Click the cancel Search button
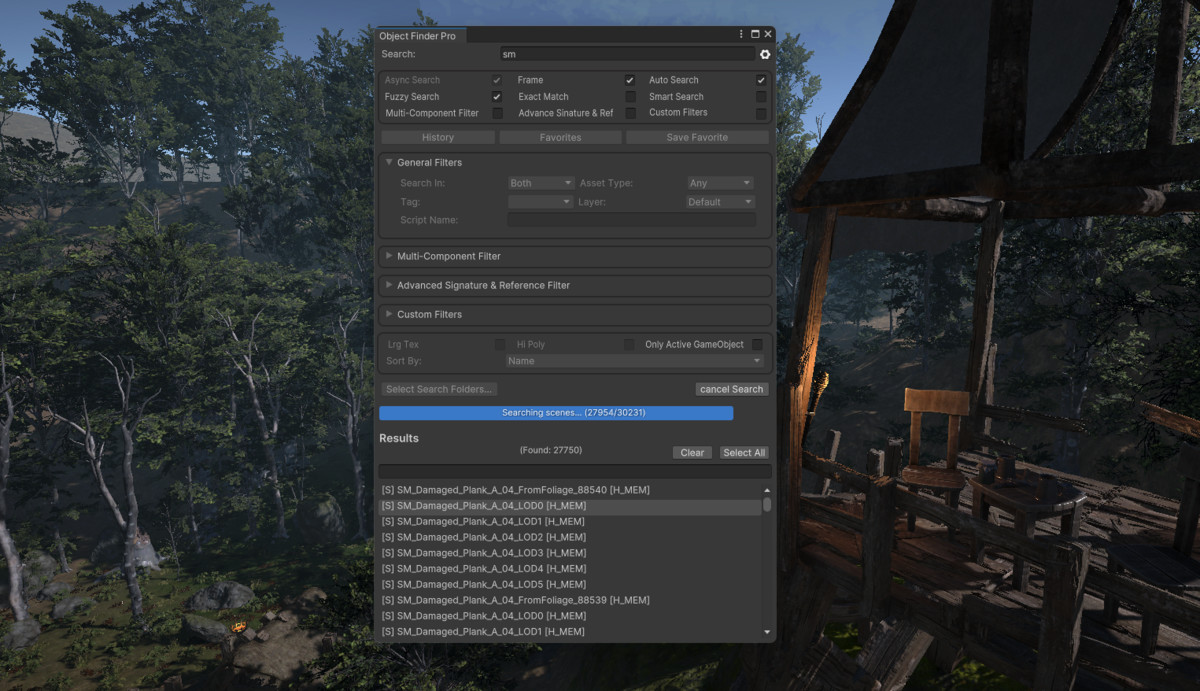Image resolution: width=1200 pixels, height=691 pixels. (x=731, y=389)
